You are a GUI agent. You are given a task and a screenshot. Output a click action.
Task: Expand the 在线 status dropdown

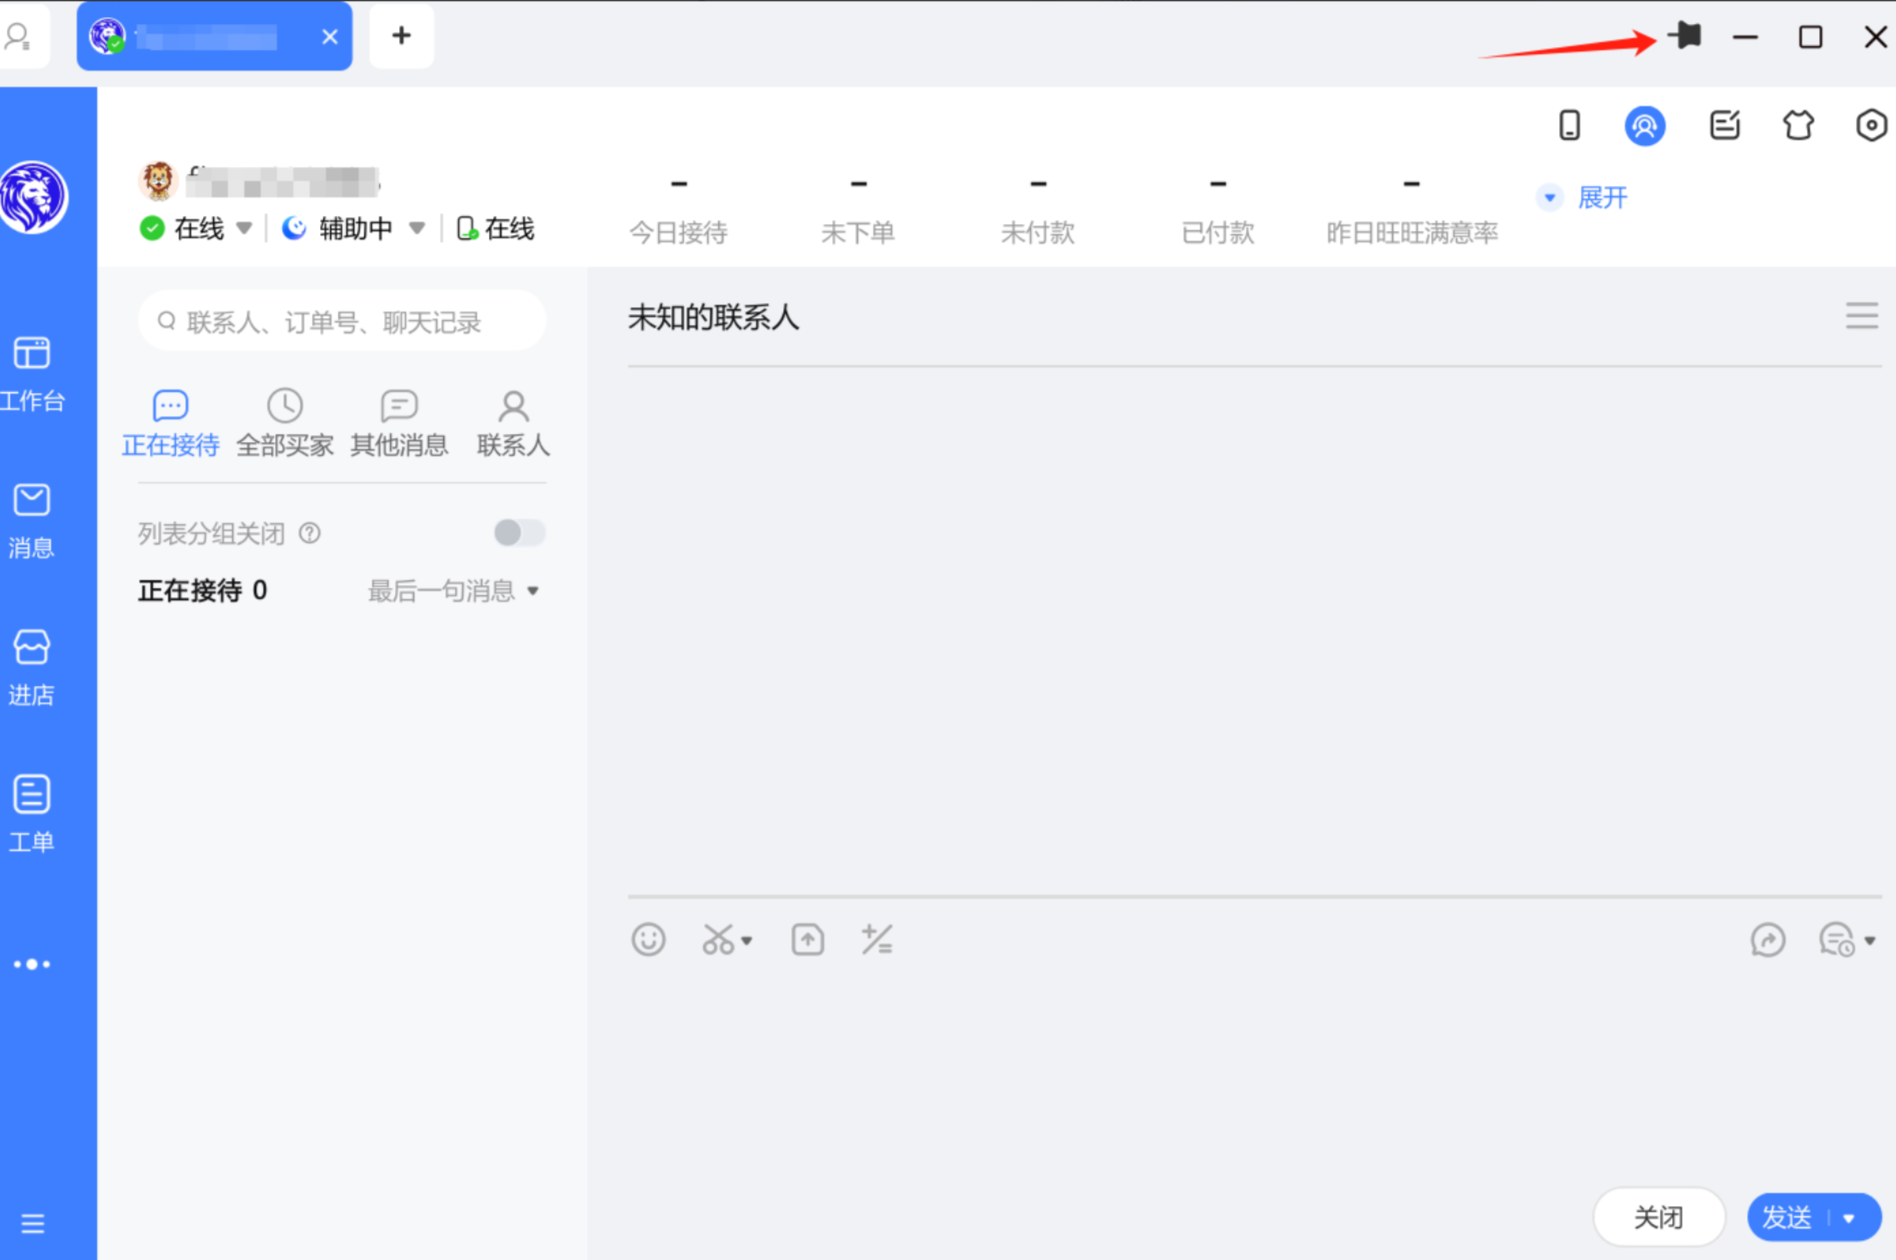[x=245, y=228]
